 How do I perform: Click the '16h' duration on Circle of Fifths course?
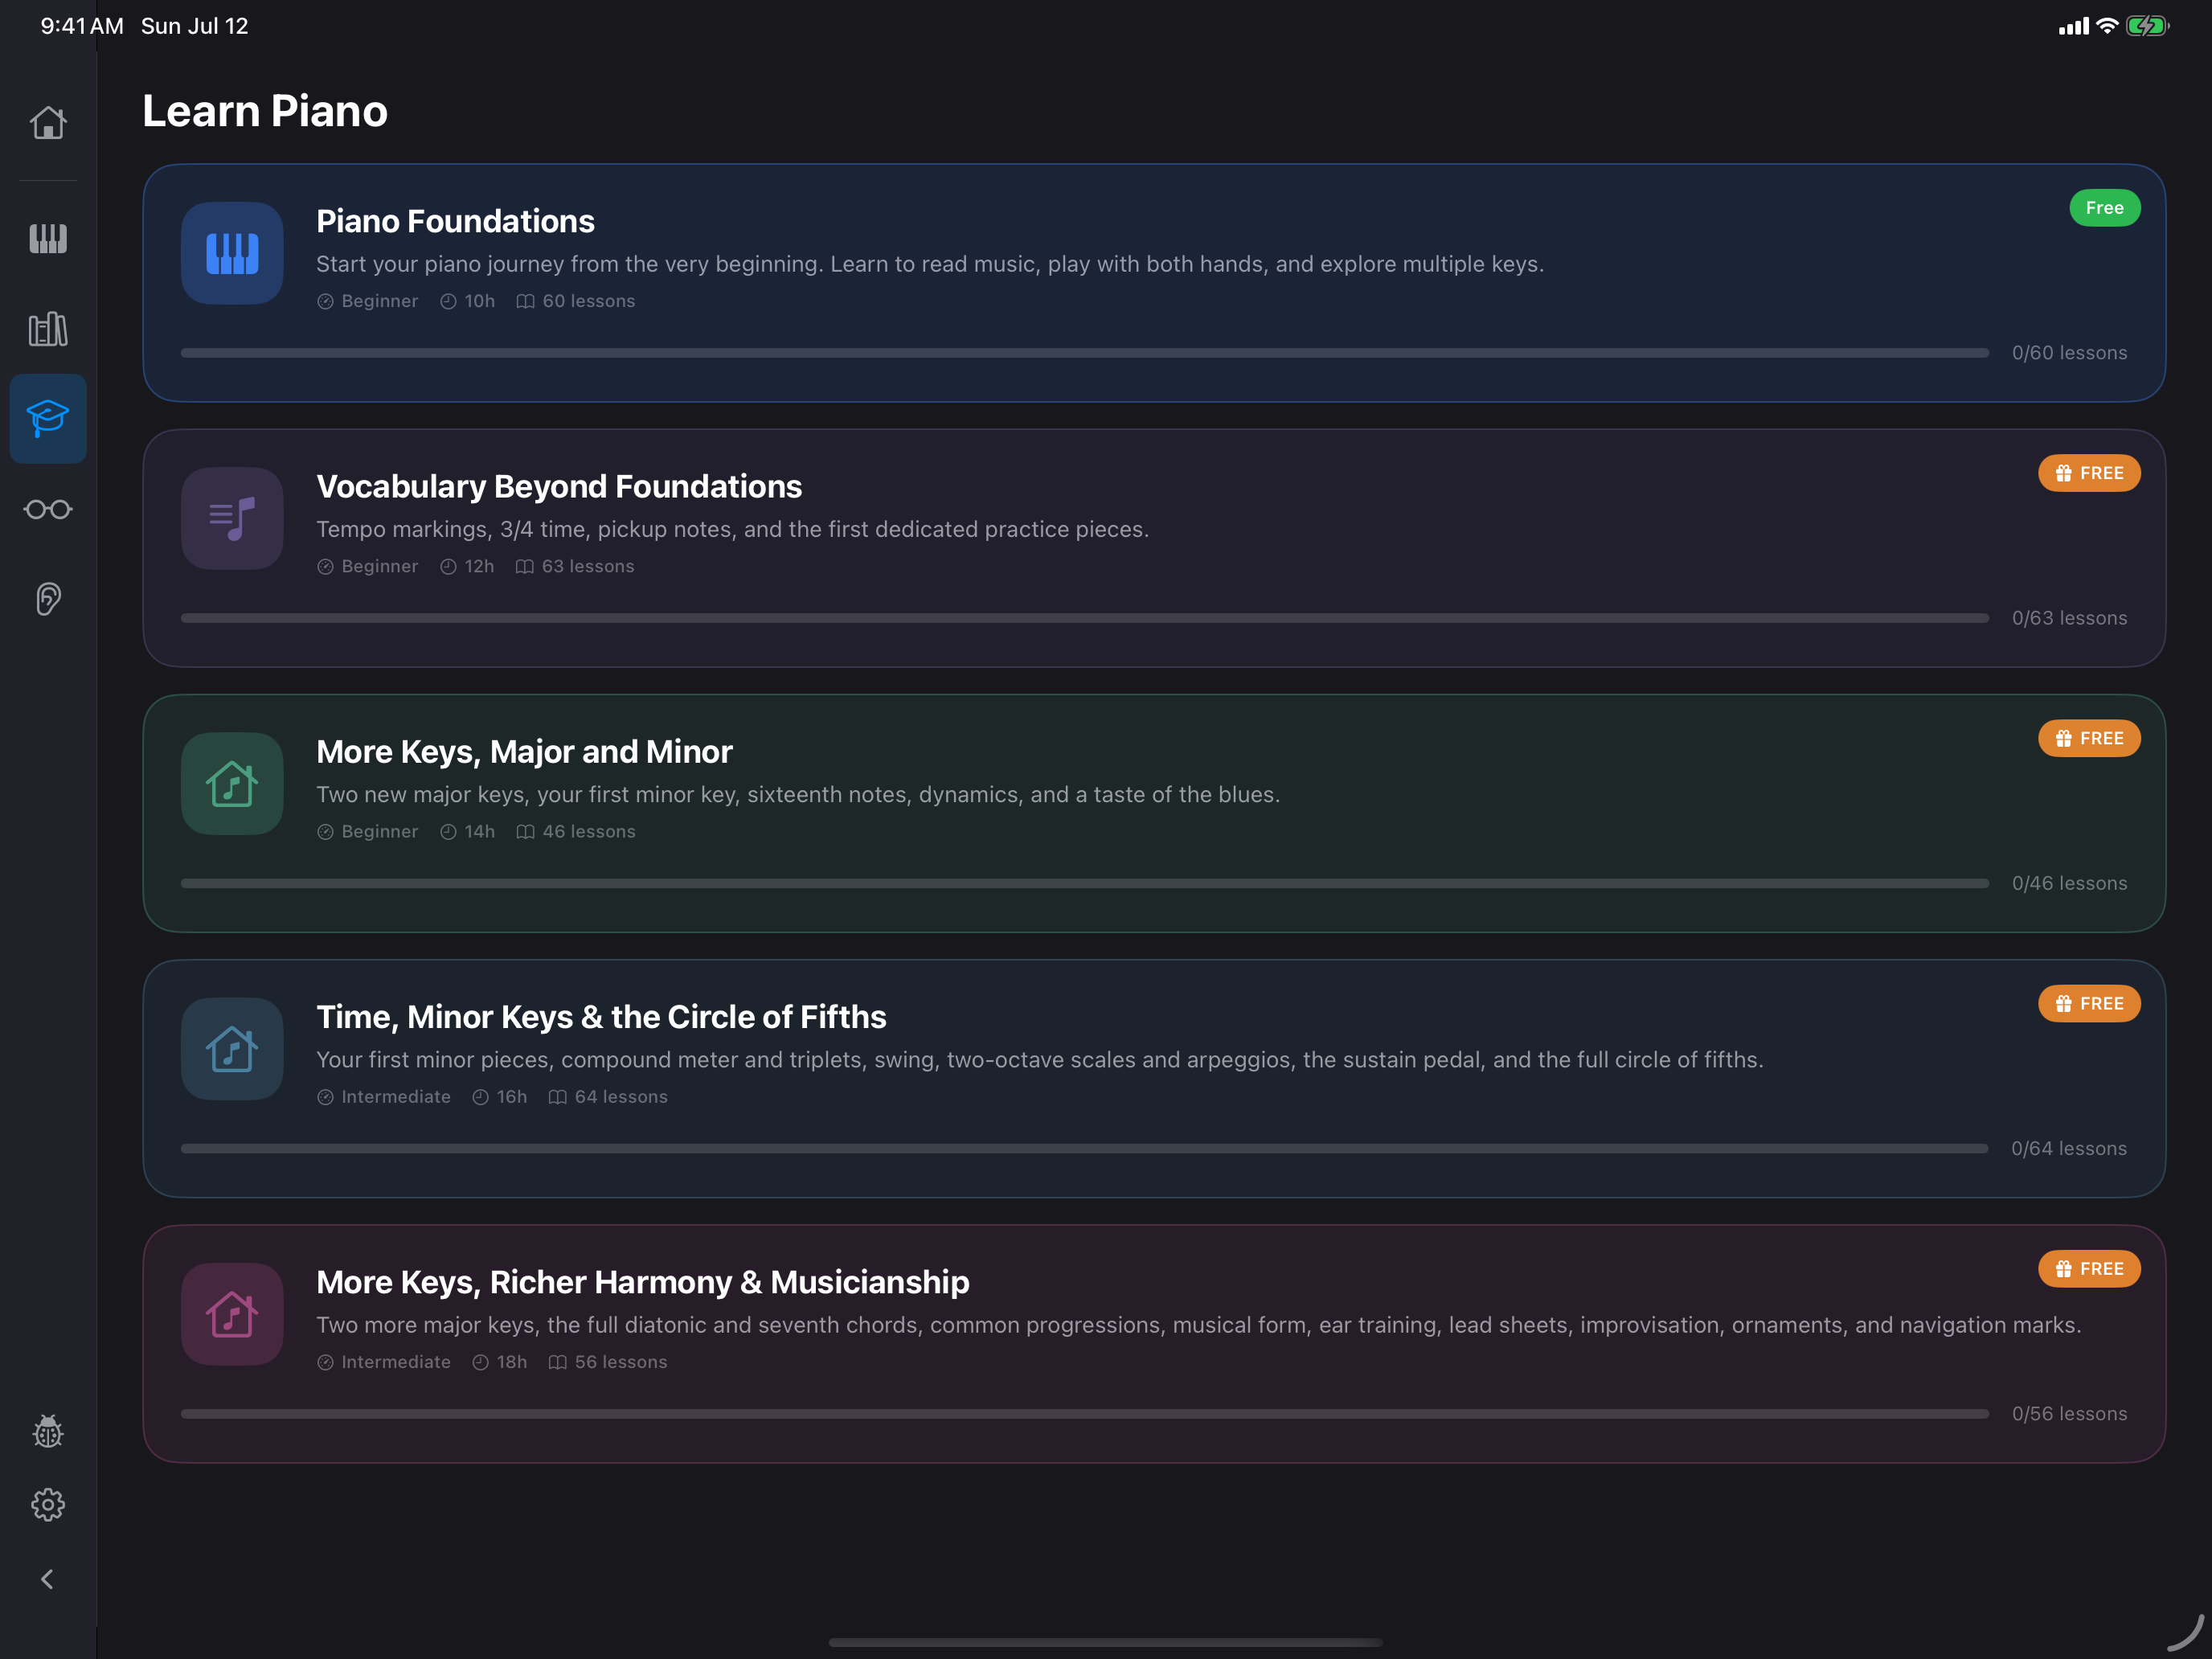[x=500, y=1097]
